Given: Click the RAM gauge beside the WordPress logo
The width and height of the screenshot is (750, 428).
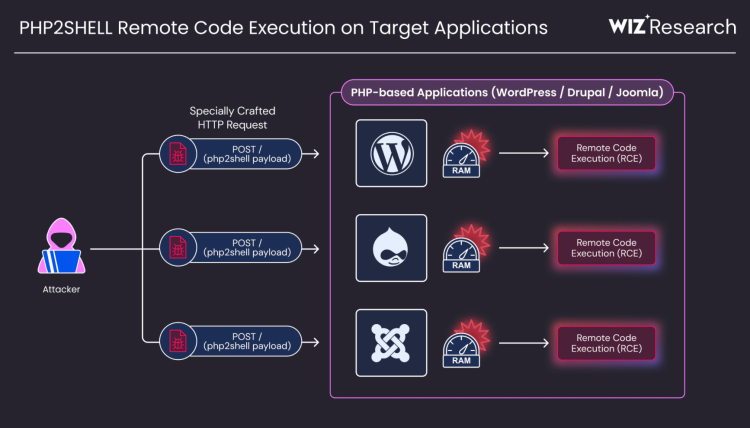Looking at the screenshot, I should point(461,160).
